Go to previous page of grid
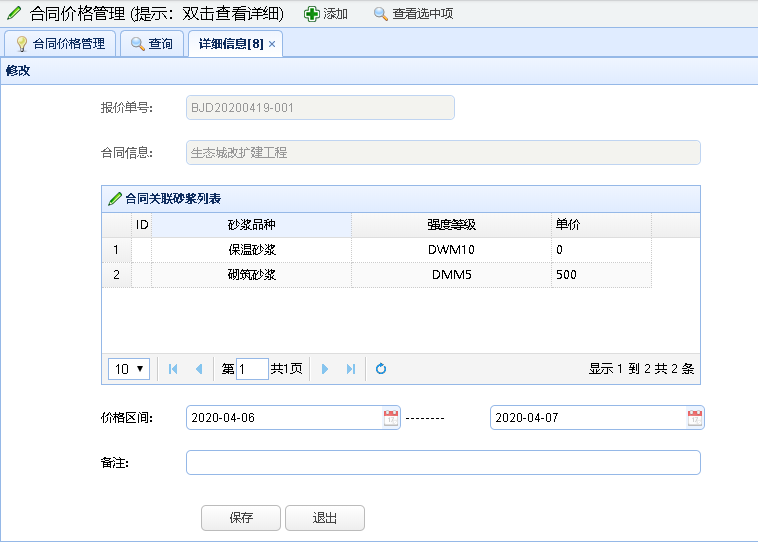The height and width of the screenshot is (548, 758). [x=198, y=369]
